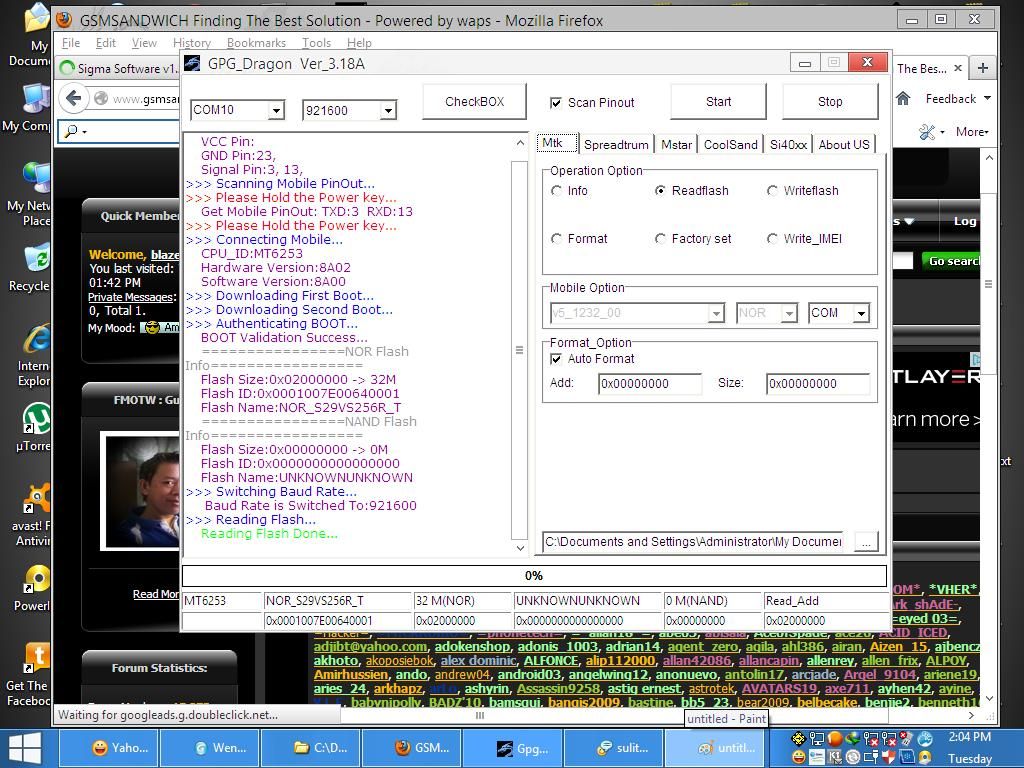Viewport: 1024px width, 768px height.
Task: Select the Writeflash radio option
Action: click(772, 191)
